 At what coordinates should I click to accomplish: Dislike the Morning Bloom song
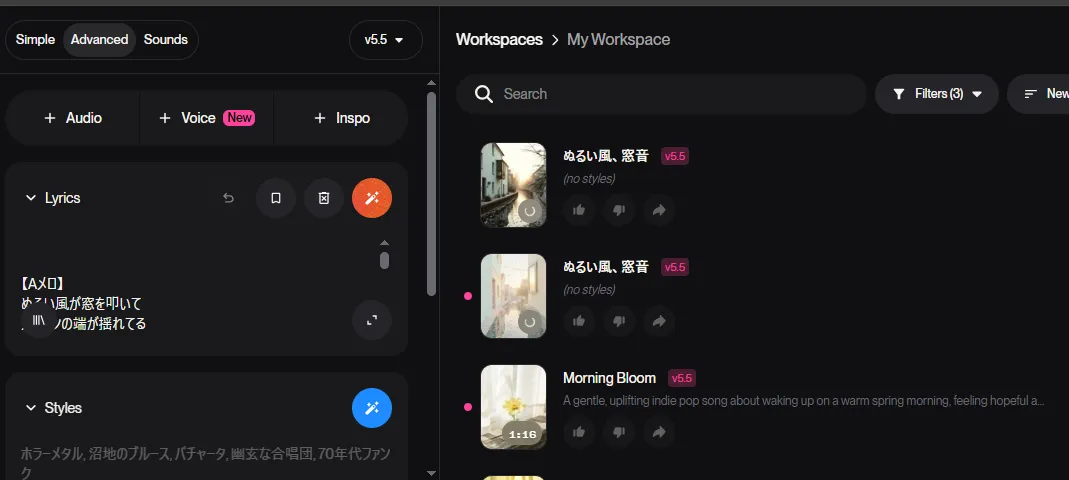tap(619, 432)
